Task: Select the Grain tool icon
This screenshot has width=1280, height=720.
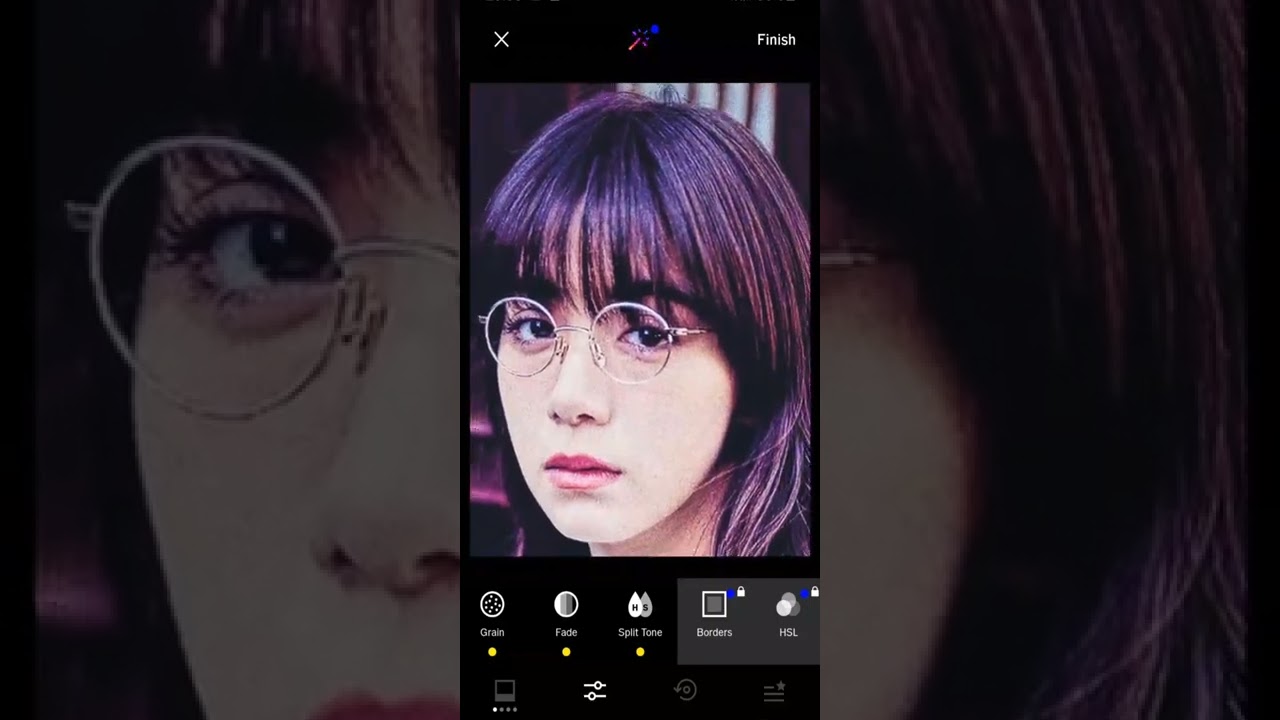Action: pyautogui.click(x=492, y=604)
